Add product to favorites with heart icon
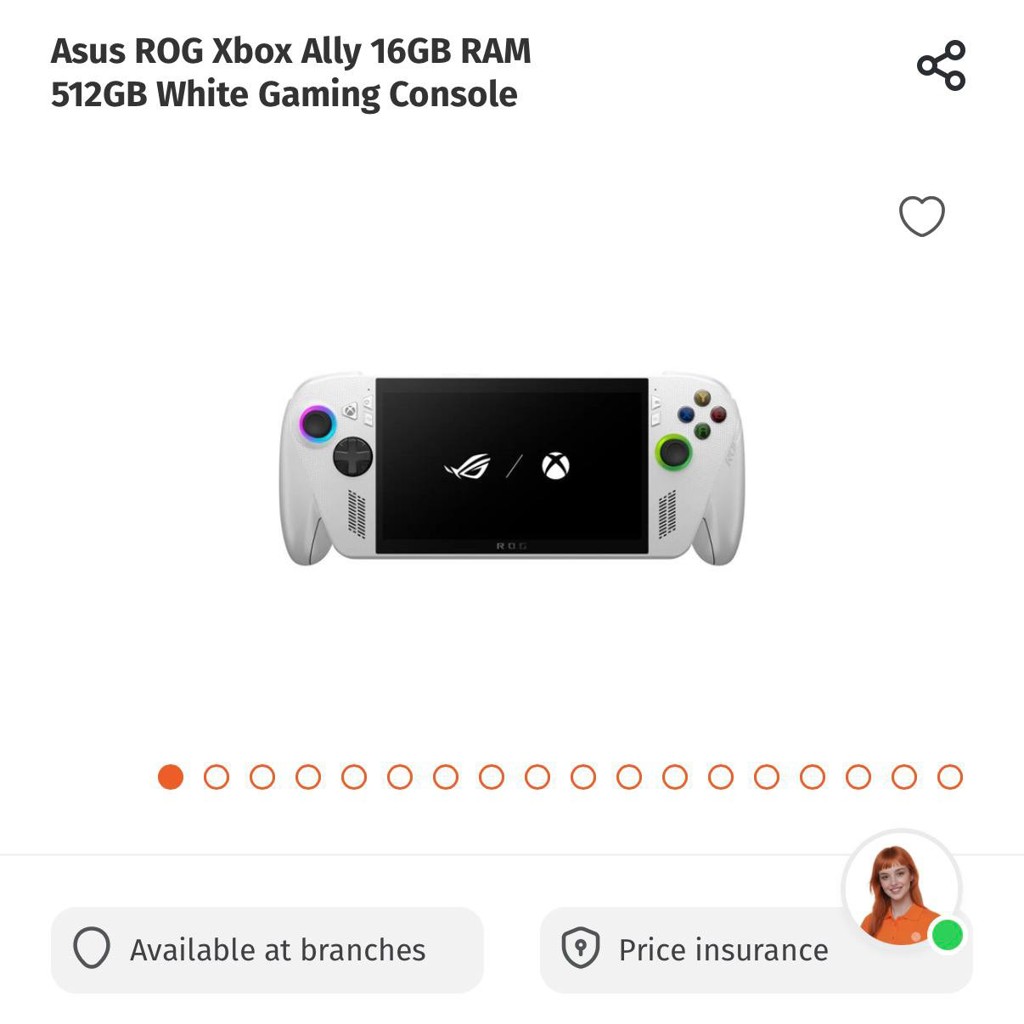This screenshot has height=1024, width=1024. click(x=921, y=216)
